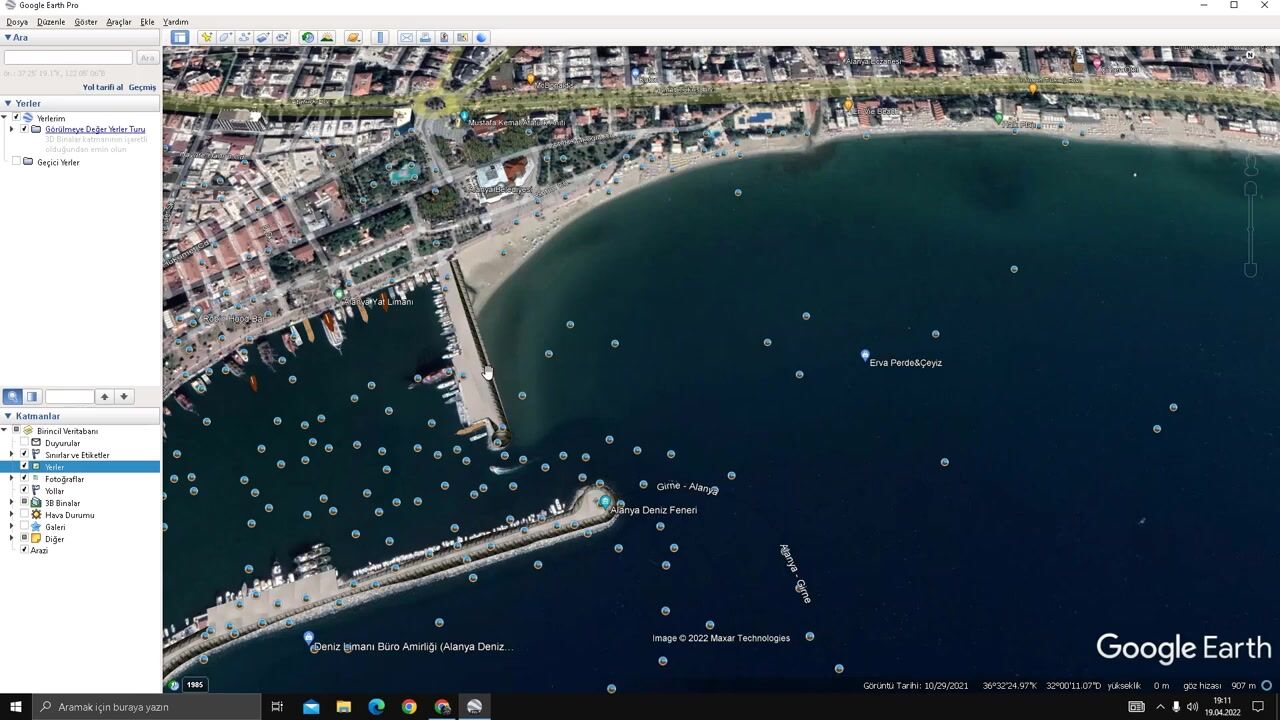Open the Dosya menu
This screenshot has width=1280, height=720.
tap(17, 21)
